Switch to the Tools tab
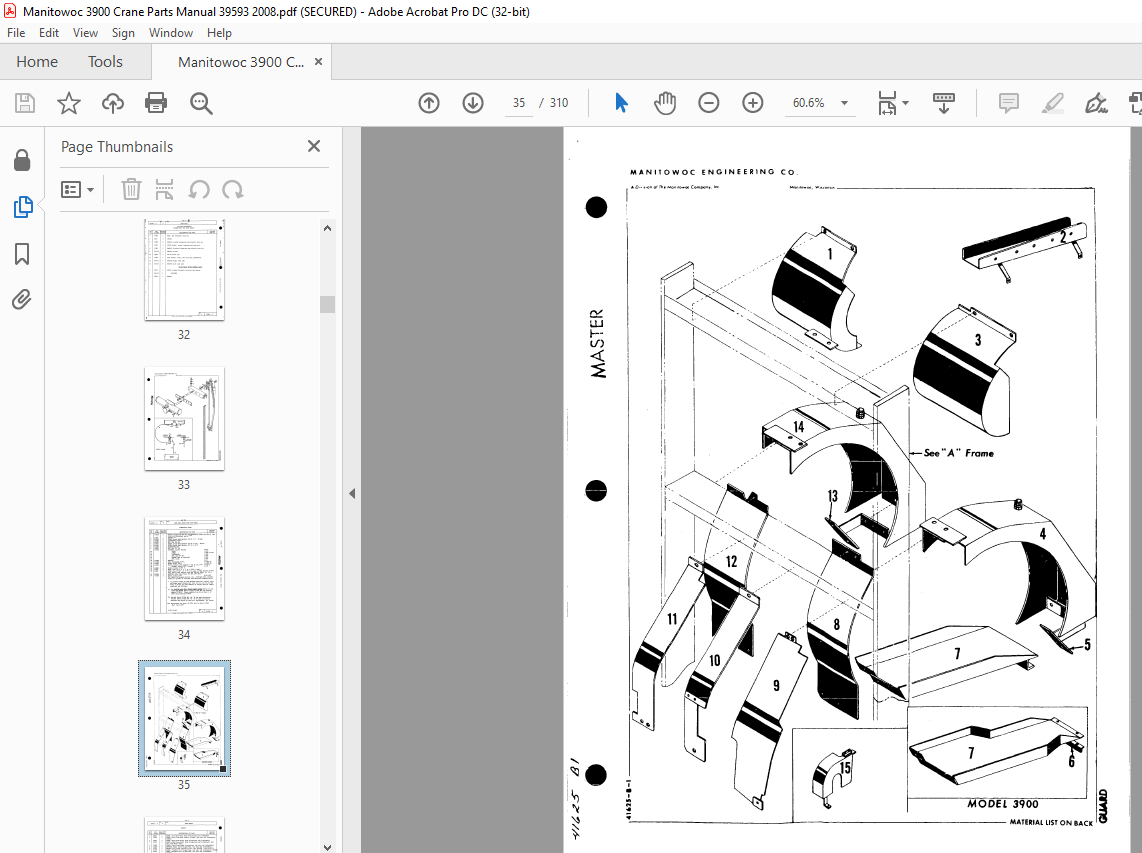 tap(105, 62)
